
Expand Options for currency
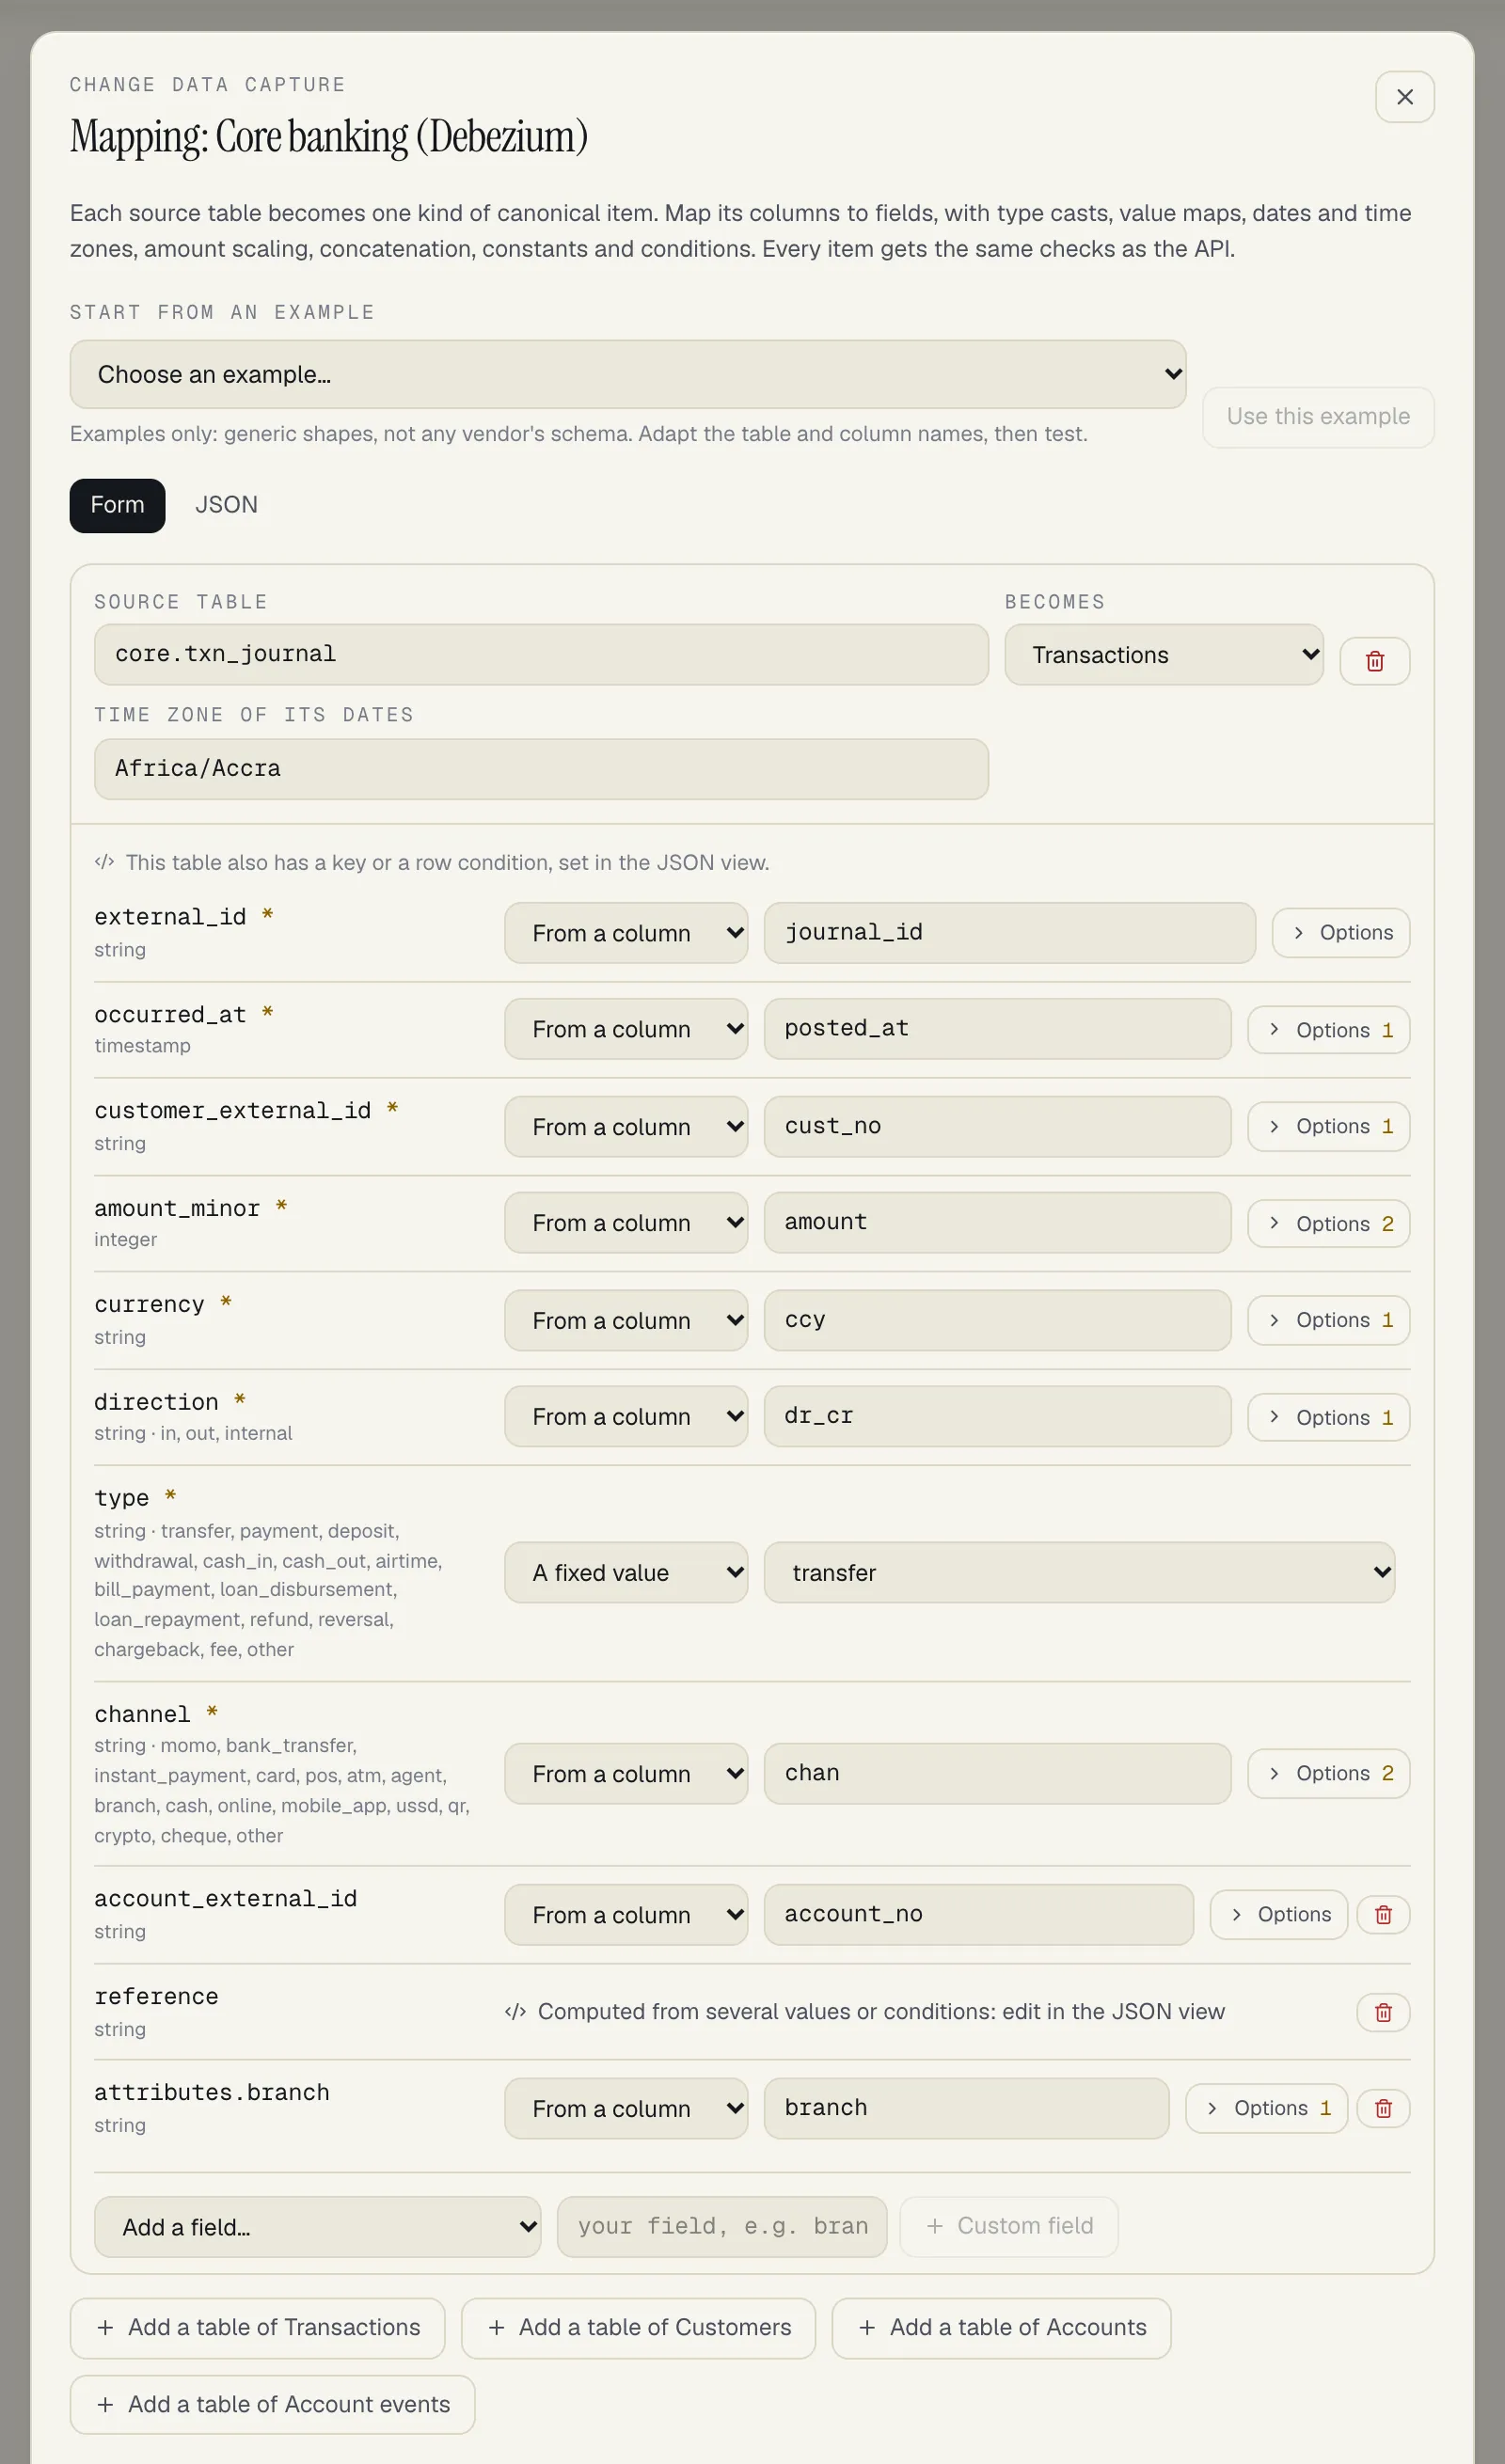coord(1328,1320)
